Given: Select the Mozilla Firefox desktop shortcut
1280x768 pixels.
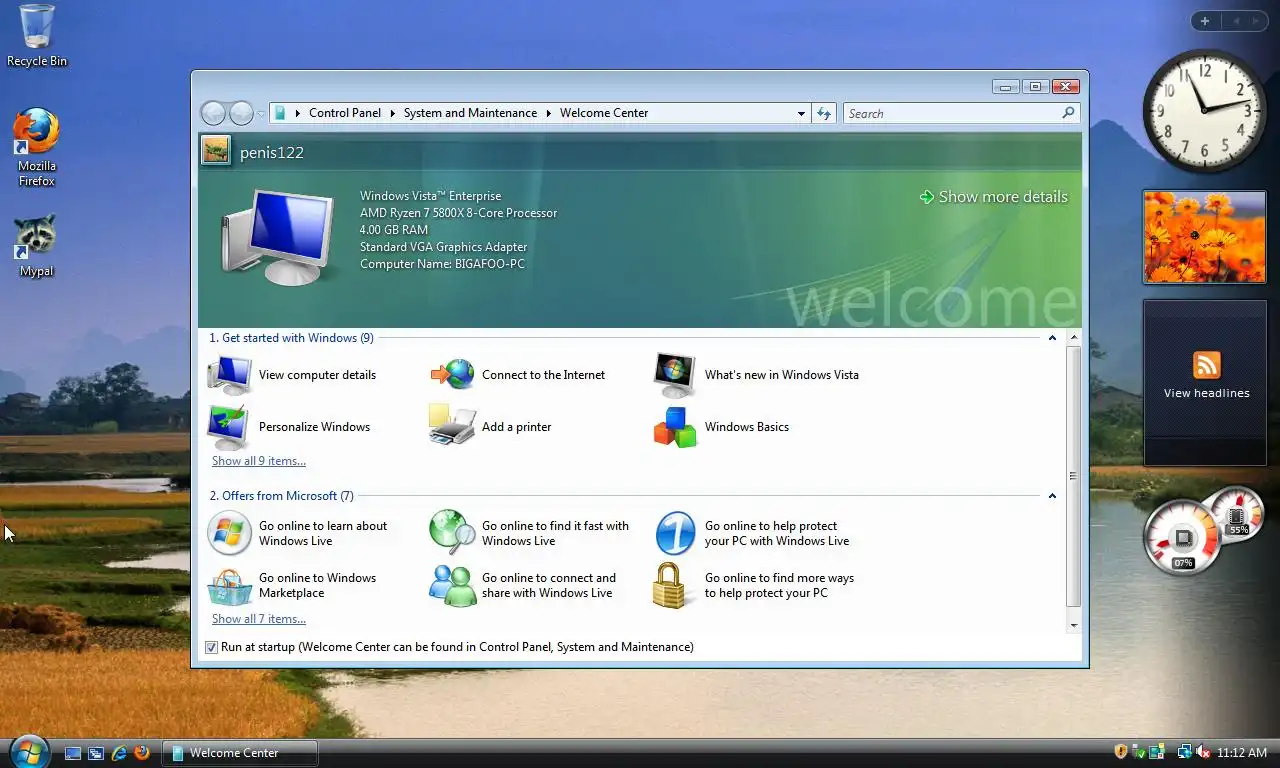Looking at the screenshot, I should pos(36,148).
